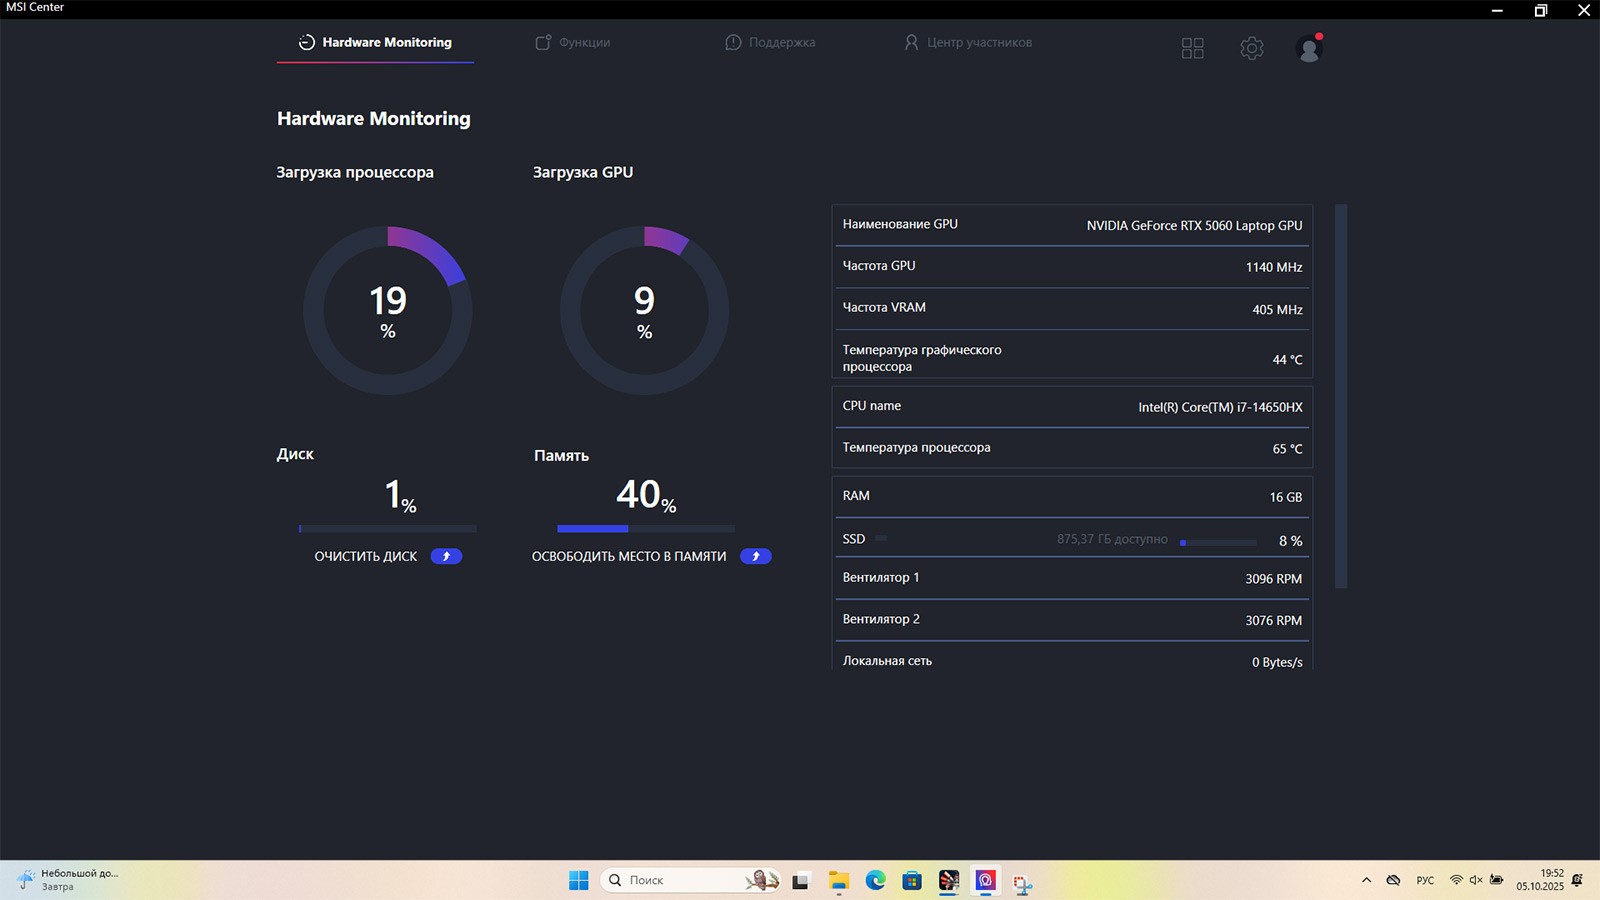Click the taskbar Поиск search field
The height and width of the screenshot is (900, 1600).
(x=680, y=880)
